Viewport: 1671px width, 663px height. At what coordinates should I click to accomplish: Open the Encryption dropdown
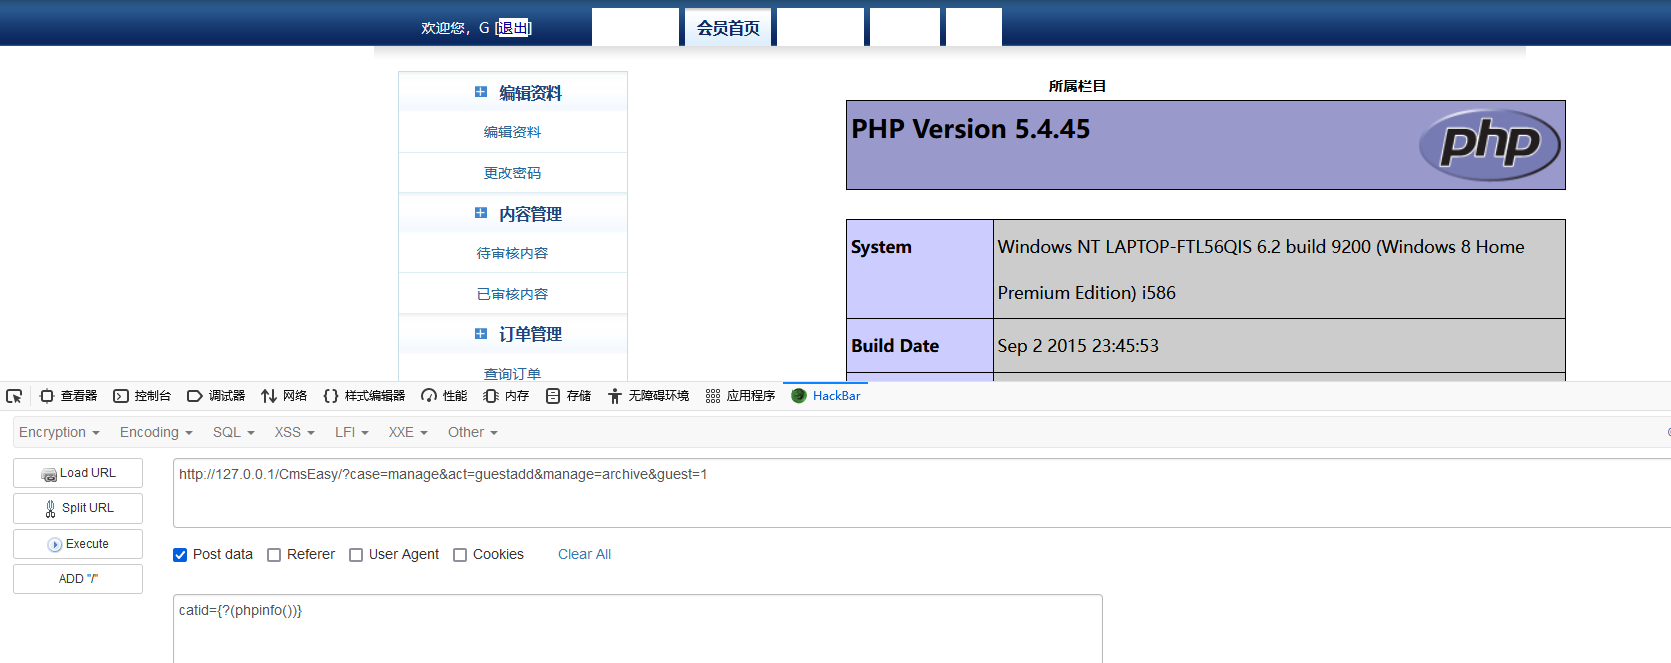(x=59, y=432)
